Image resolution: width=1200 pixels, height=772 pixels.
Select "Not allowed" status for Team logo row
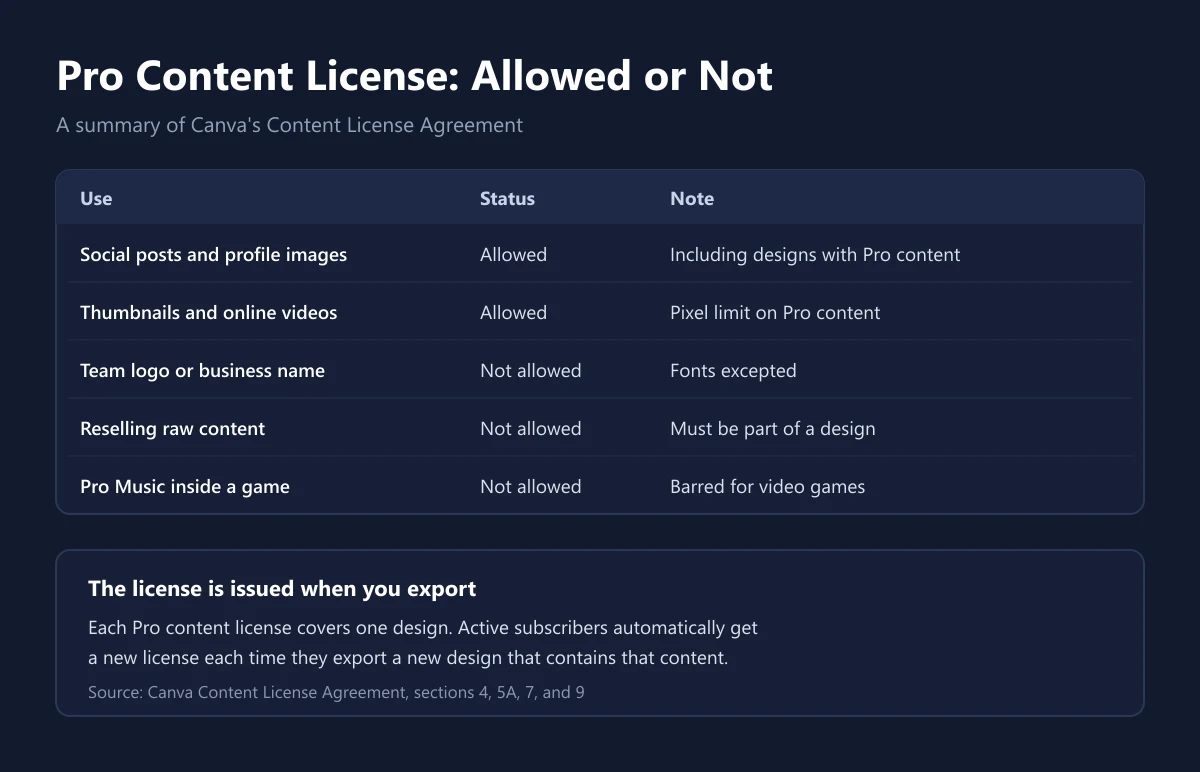pos(530,370)
